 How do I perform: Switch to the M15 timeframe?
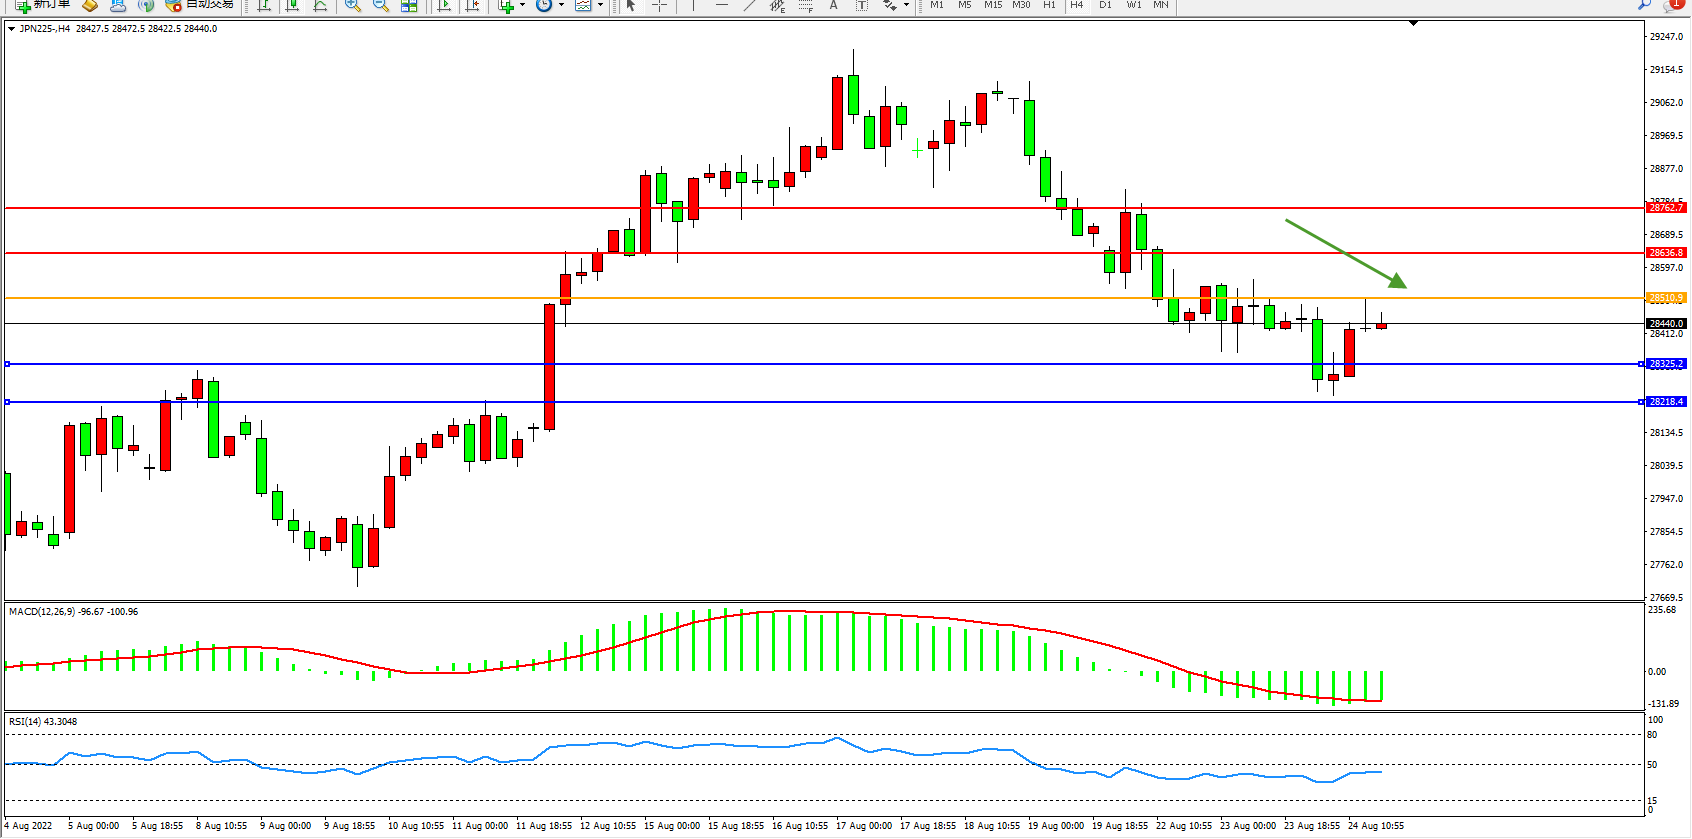click(992, 5)
